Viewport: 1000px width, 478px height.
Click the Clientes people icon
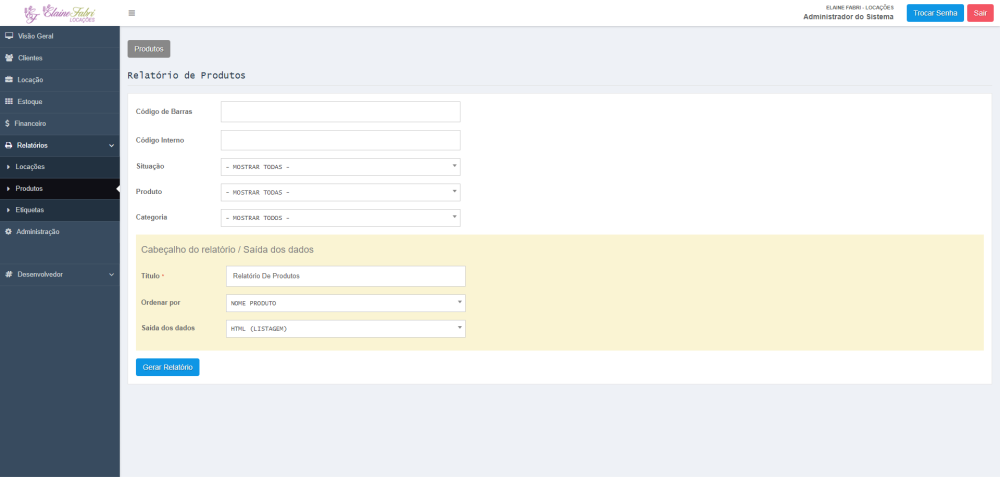(x=9, y=58)
